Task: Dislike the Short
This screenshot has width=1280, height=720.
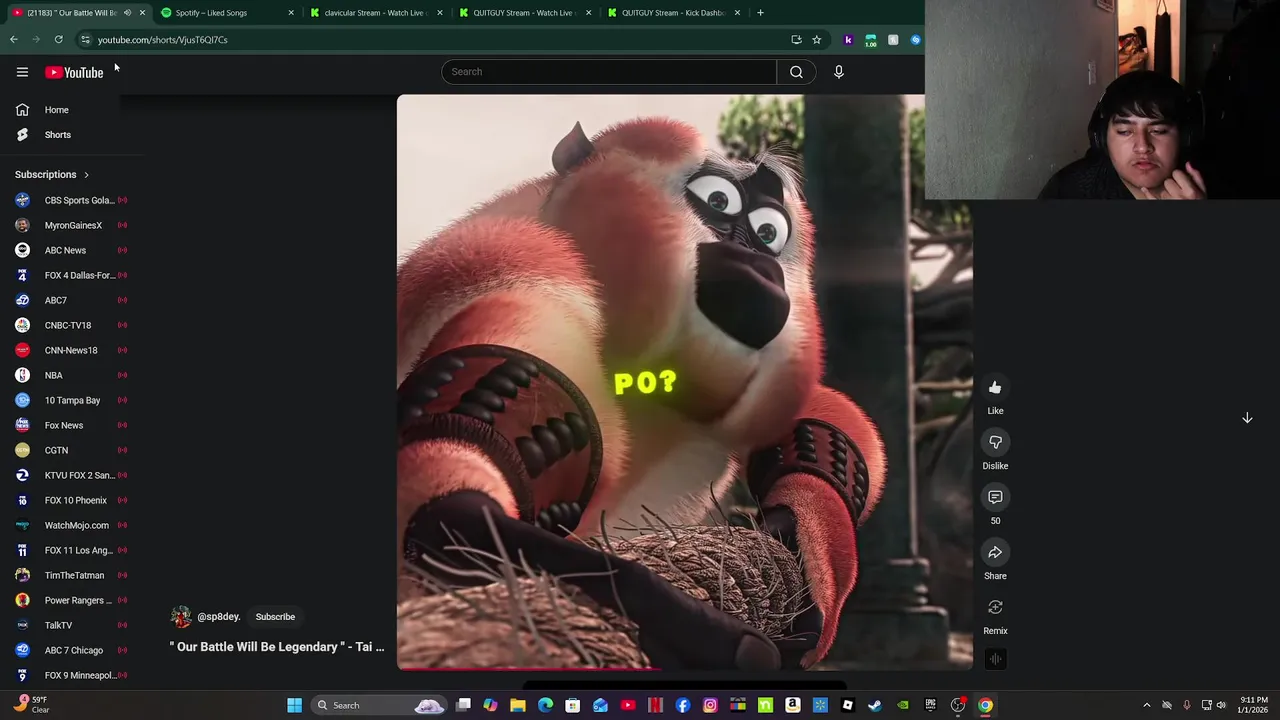Action: tap(995, 443)
